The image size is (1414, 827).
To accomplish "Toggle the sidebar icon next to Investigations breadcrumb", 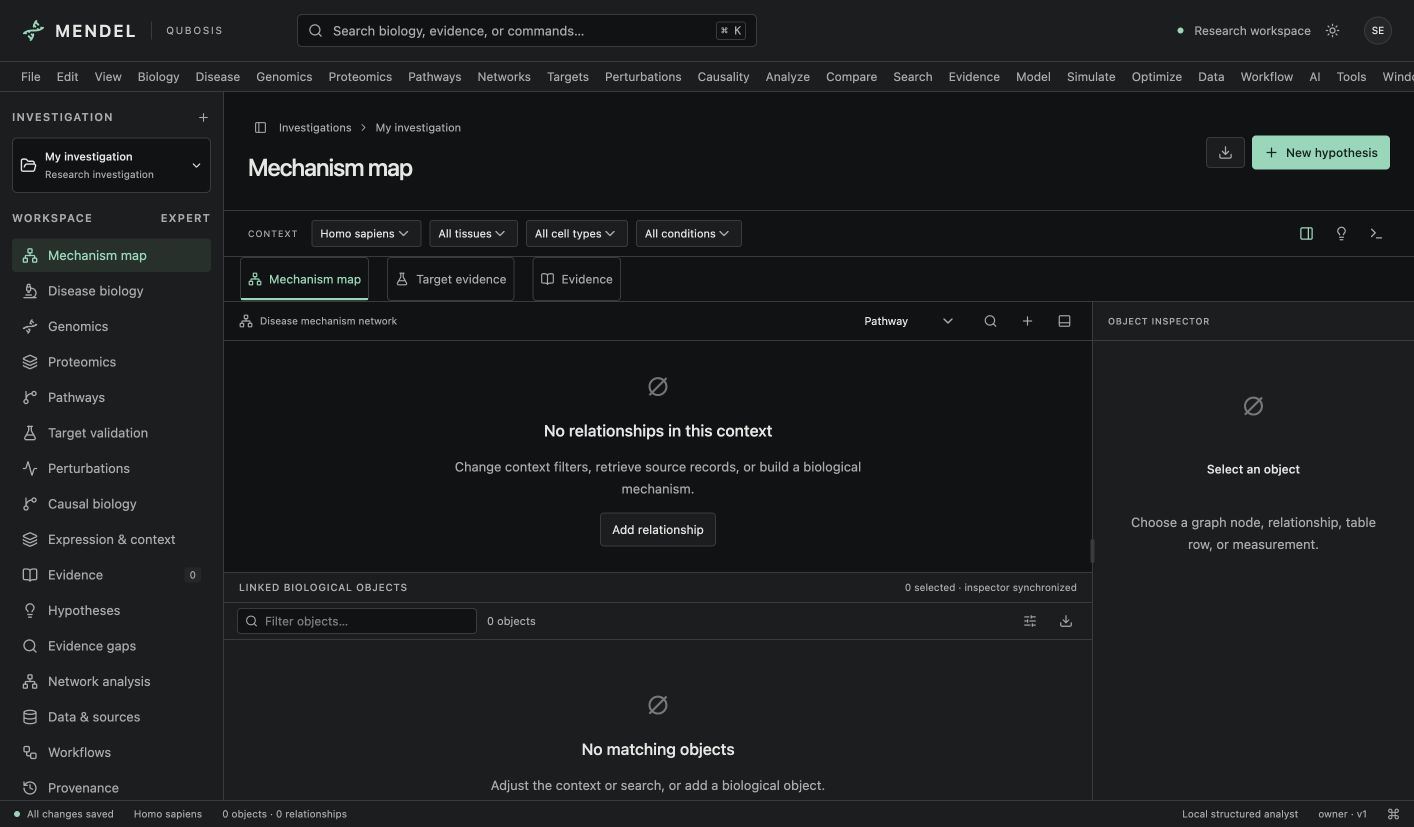I will (x=260, y=128).
